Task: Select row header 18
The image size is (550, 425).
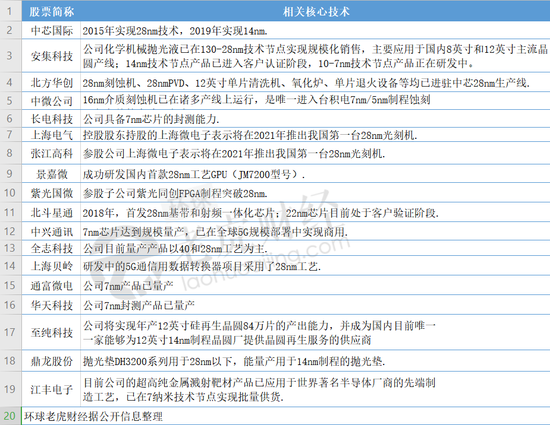Action: (x=11, y=360)
